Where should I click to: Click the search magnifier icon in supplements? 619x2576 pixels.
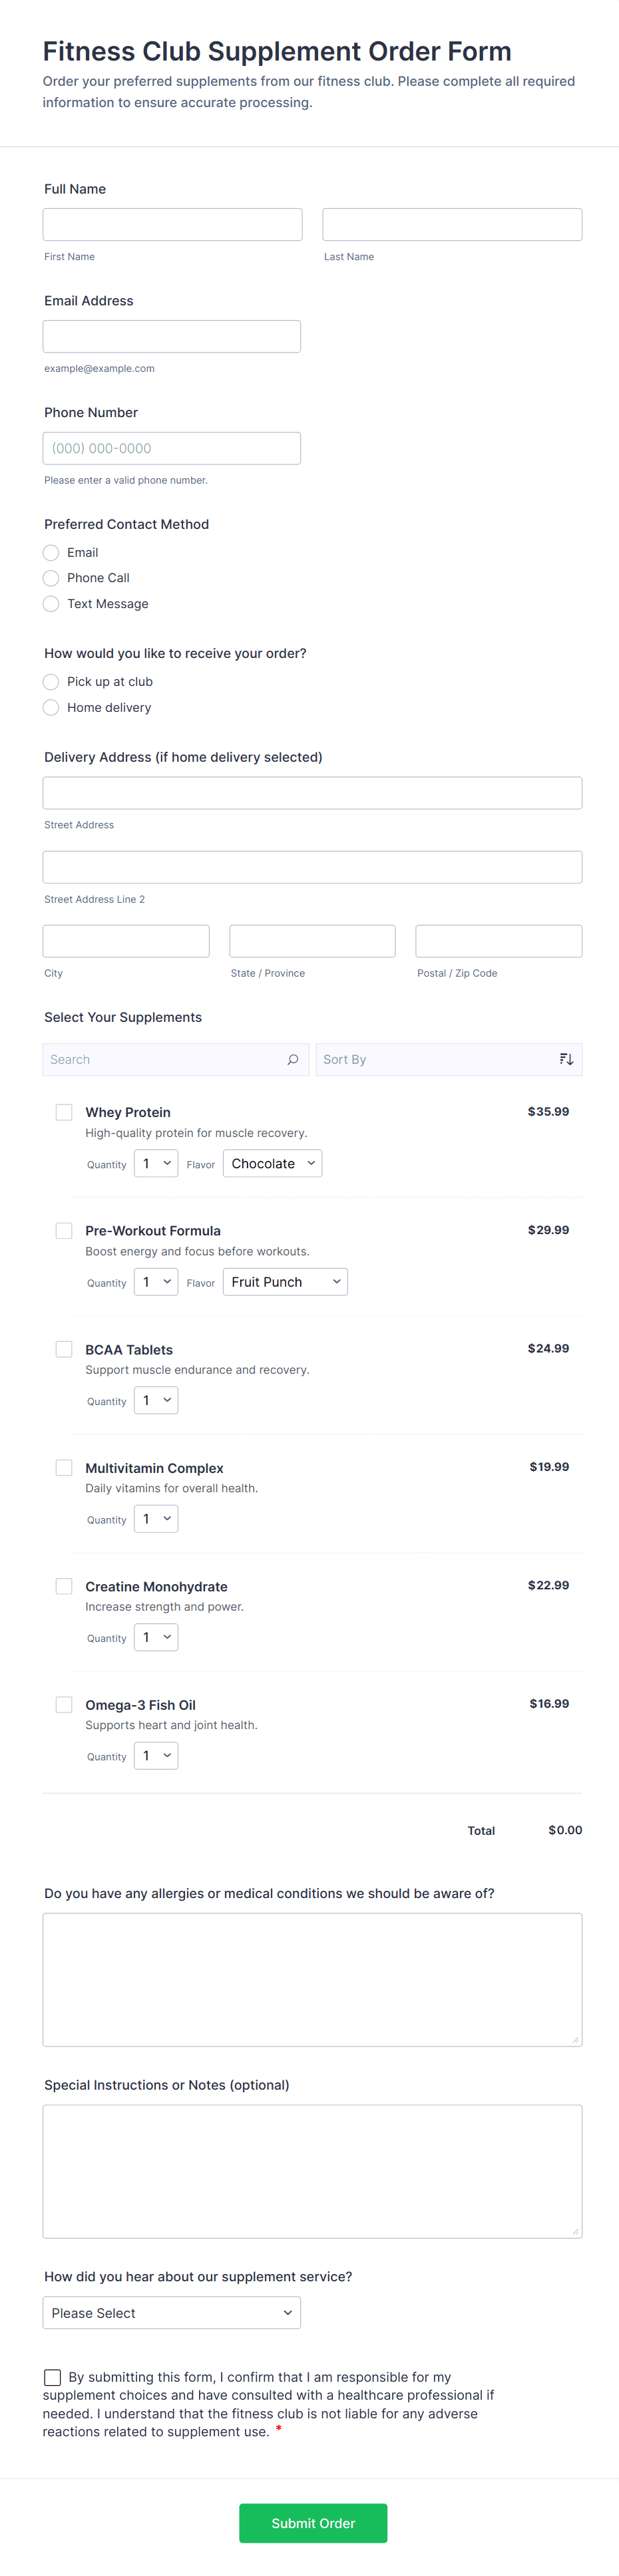[293, 1059]
